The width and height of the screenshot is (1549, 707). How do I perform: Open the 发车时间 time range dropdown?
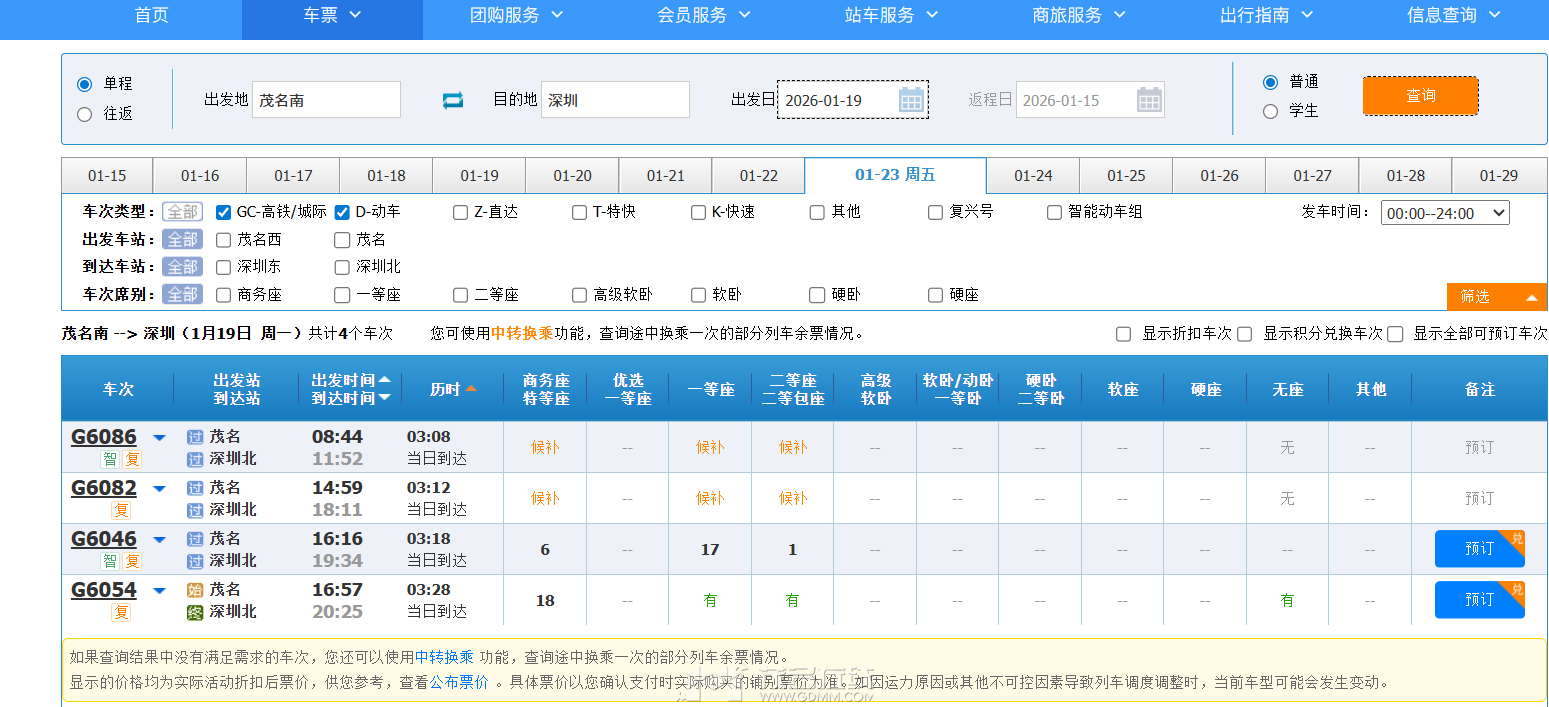(1445, 212)
